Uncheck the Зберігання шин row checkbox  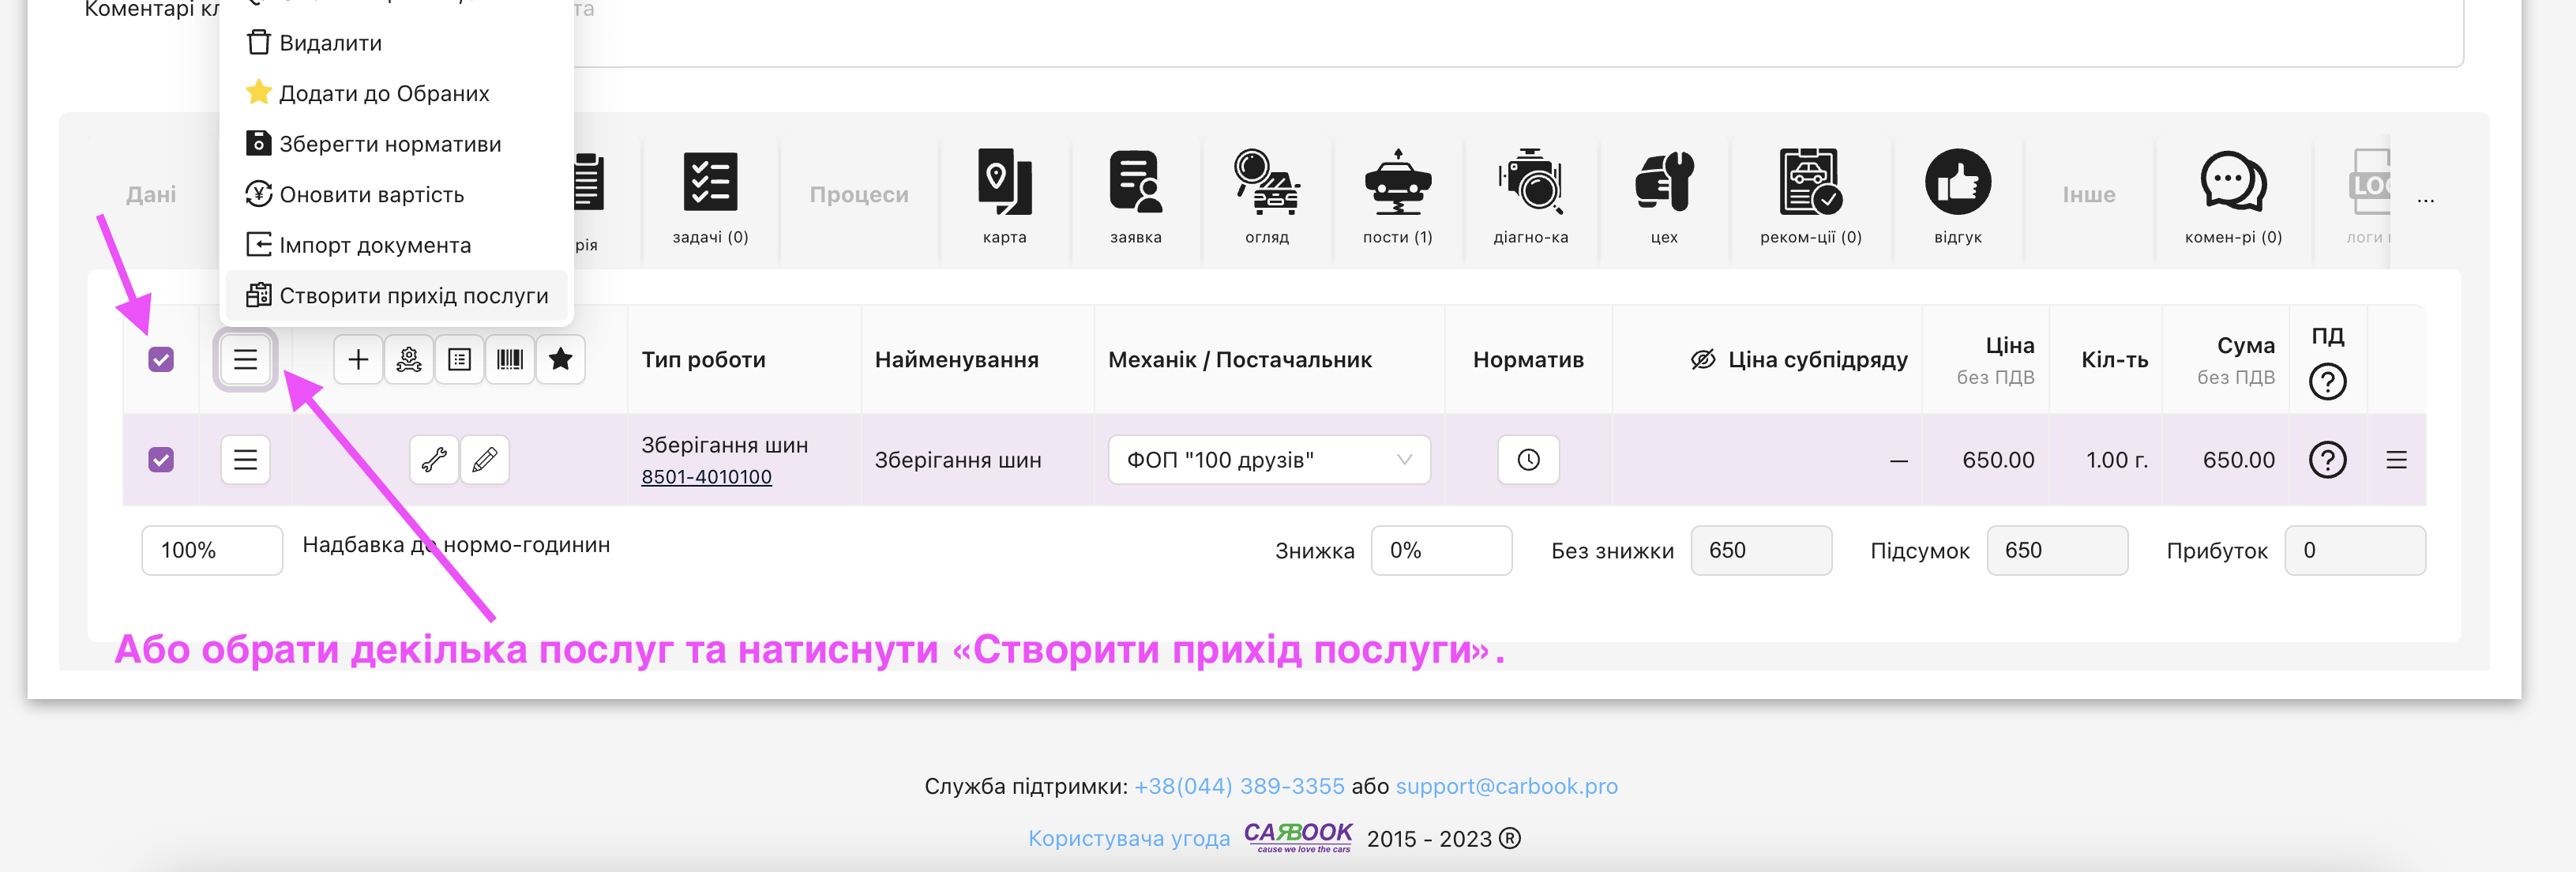pyautogui.click(x=161, y=460)
